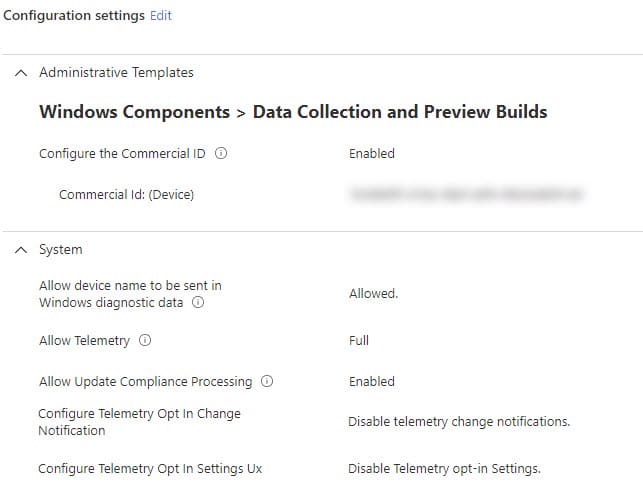
Task: Select the System section heading
Action: pos(61,250)
